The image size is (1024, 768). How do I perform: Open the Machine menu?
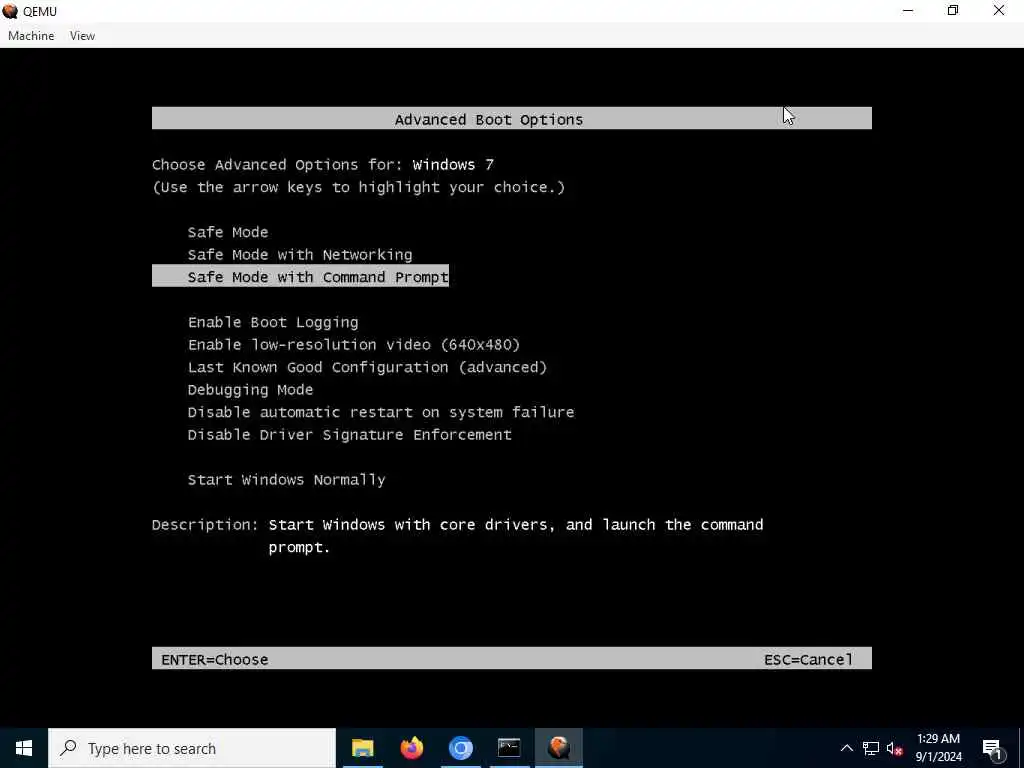coord(31,36)
